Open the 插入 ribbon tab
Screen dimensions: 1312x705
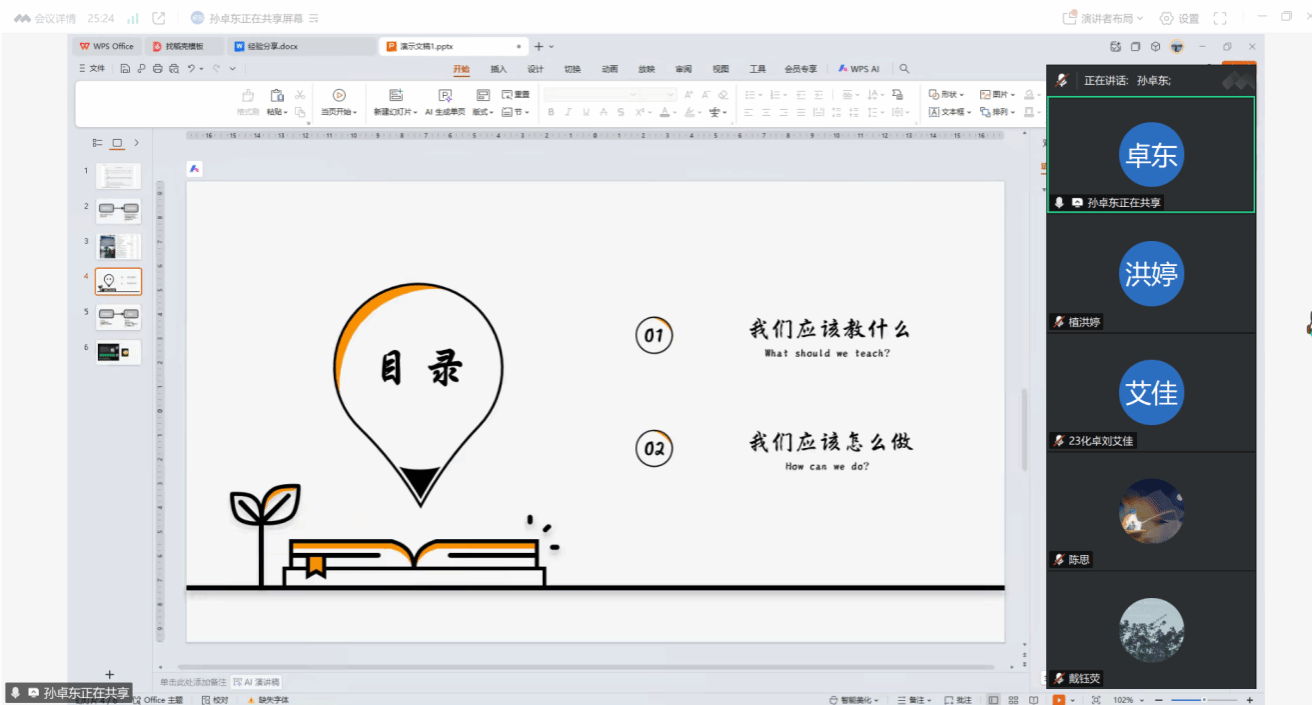498,69
